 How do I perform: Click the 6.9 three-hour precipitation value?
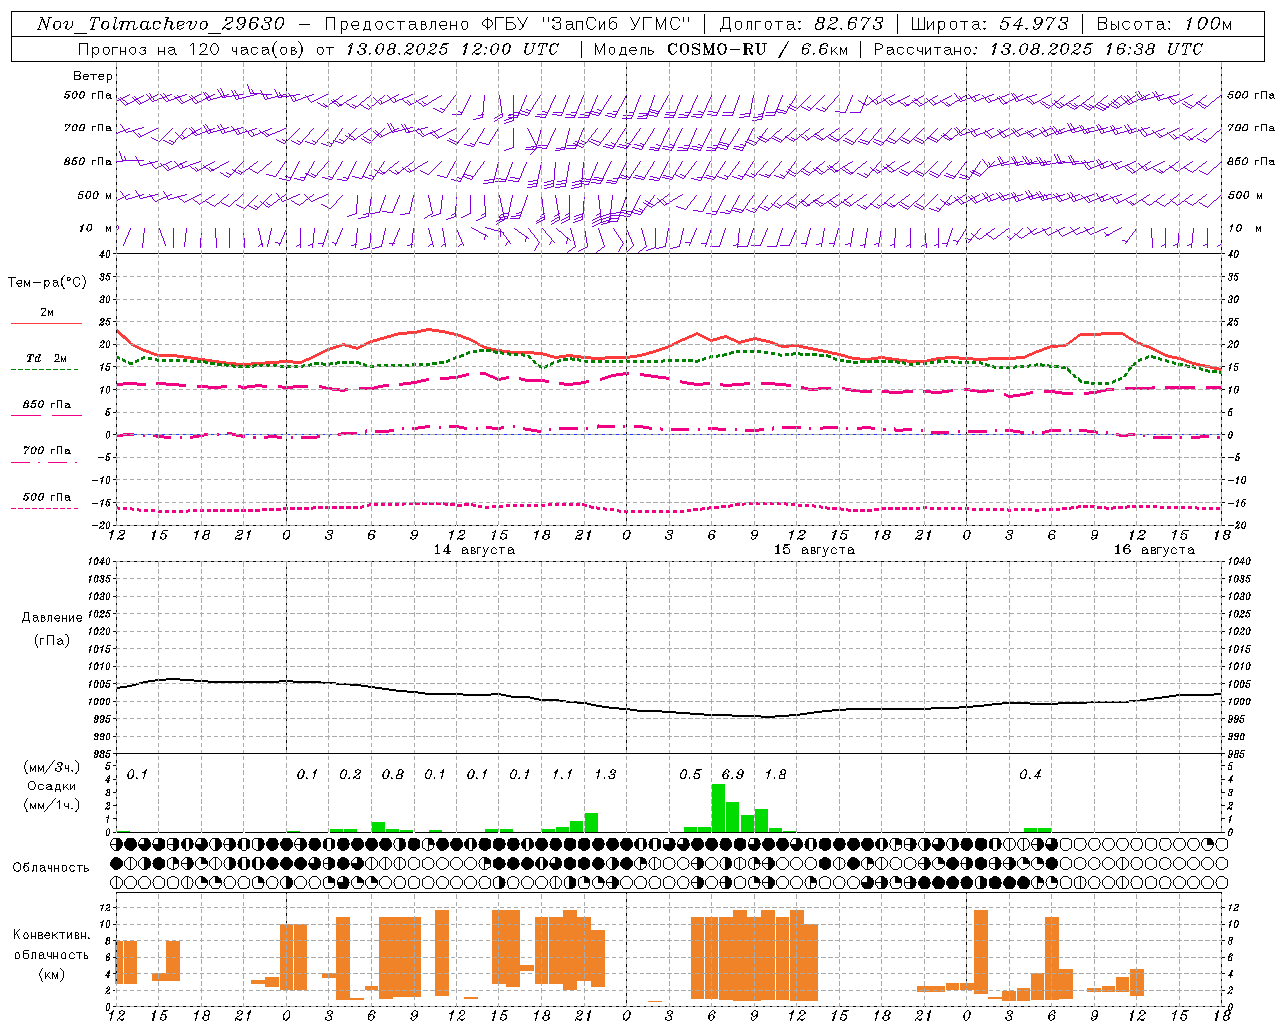[733, 775]
